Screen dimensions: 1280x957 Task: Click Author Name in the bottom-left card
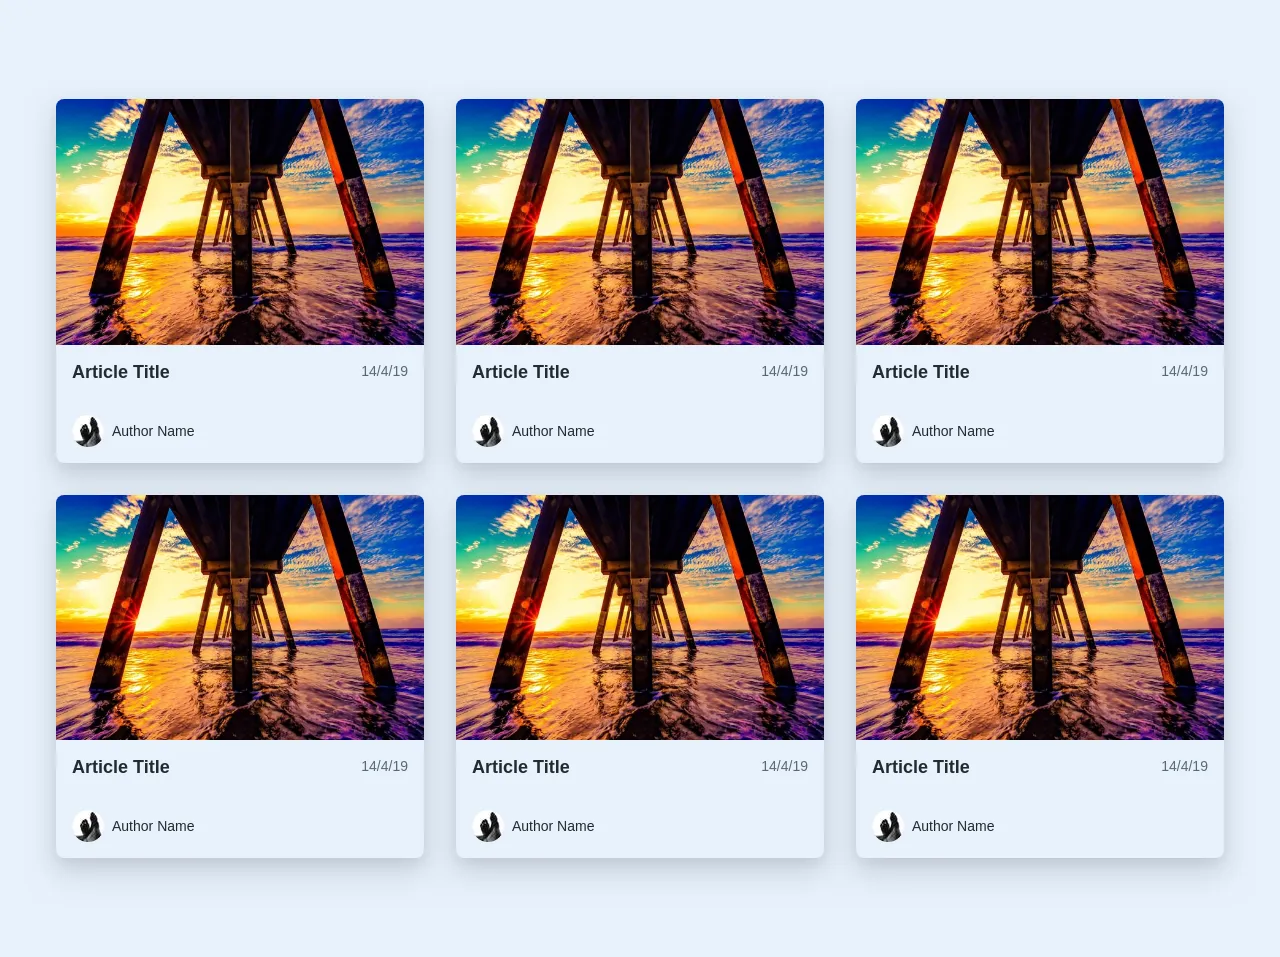click(153, 826)
